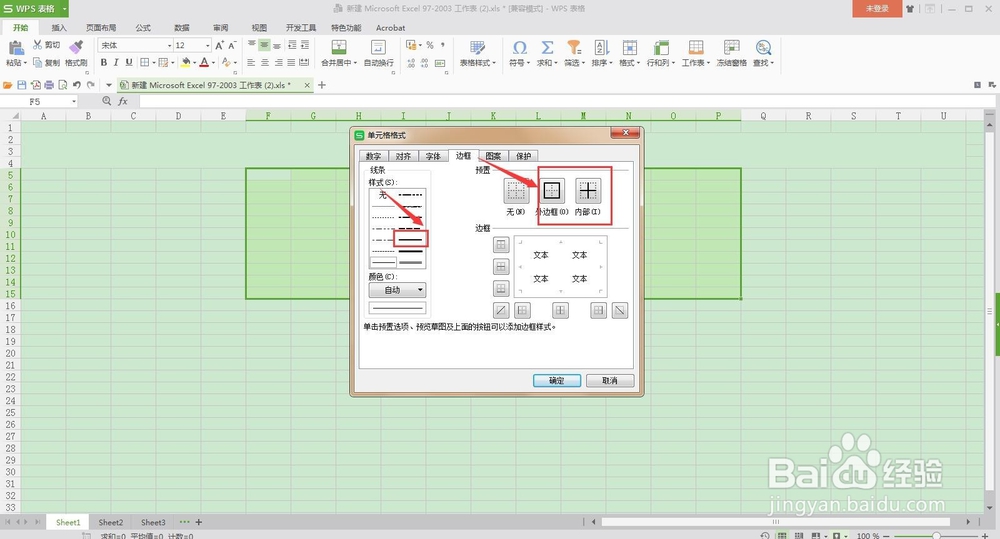Image resolution: width=1000 pixels, height=539 pixels.
Task: Open the 页面布局 ribbon tab
Action: (101, 28)
